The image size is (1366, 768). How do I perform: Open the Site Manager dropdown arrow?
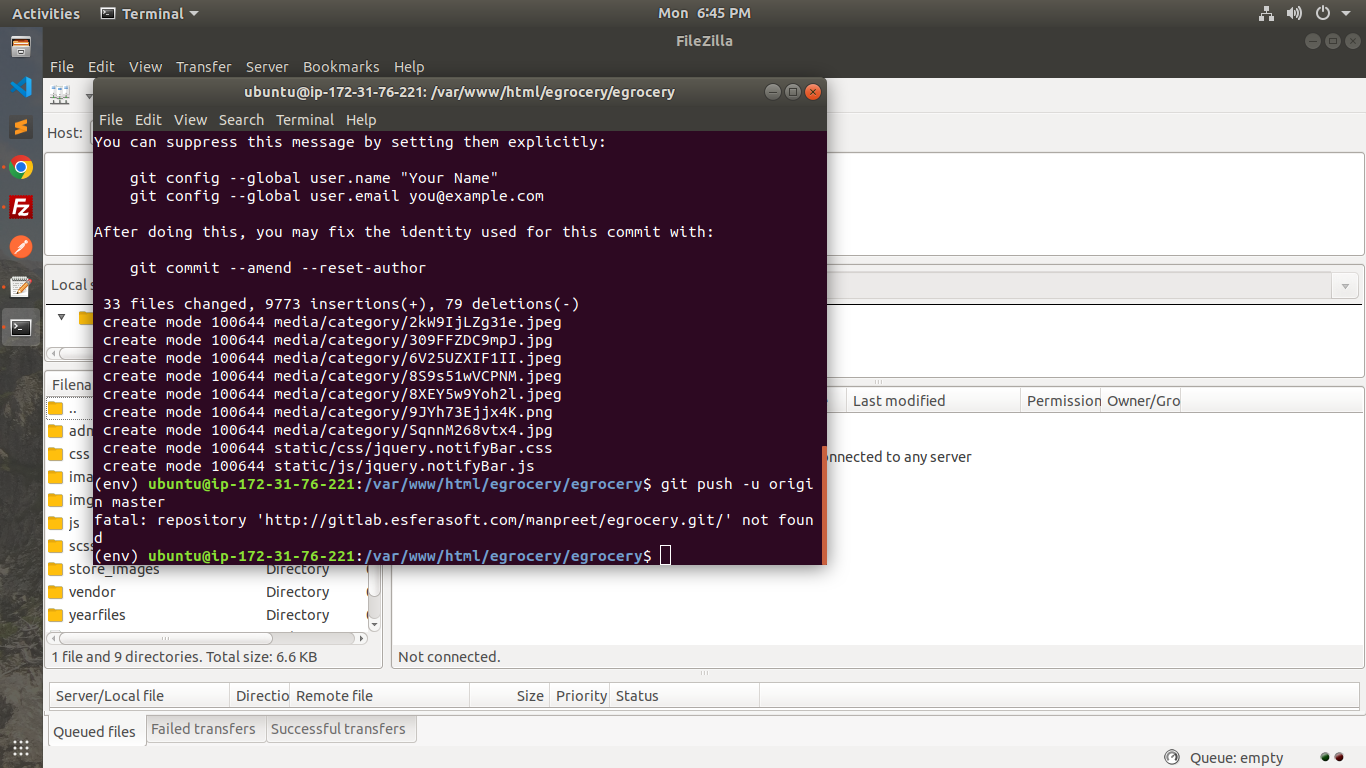[x=88, y=96]
